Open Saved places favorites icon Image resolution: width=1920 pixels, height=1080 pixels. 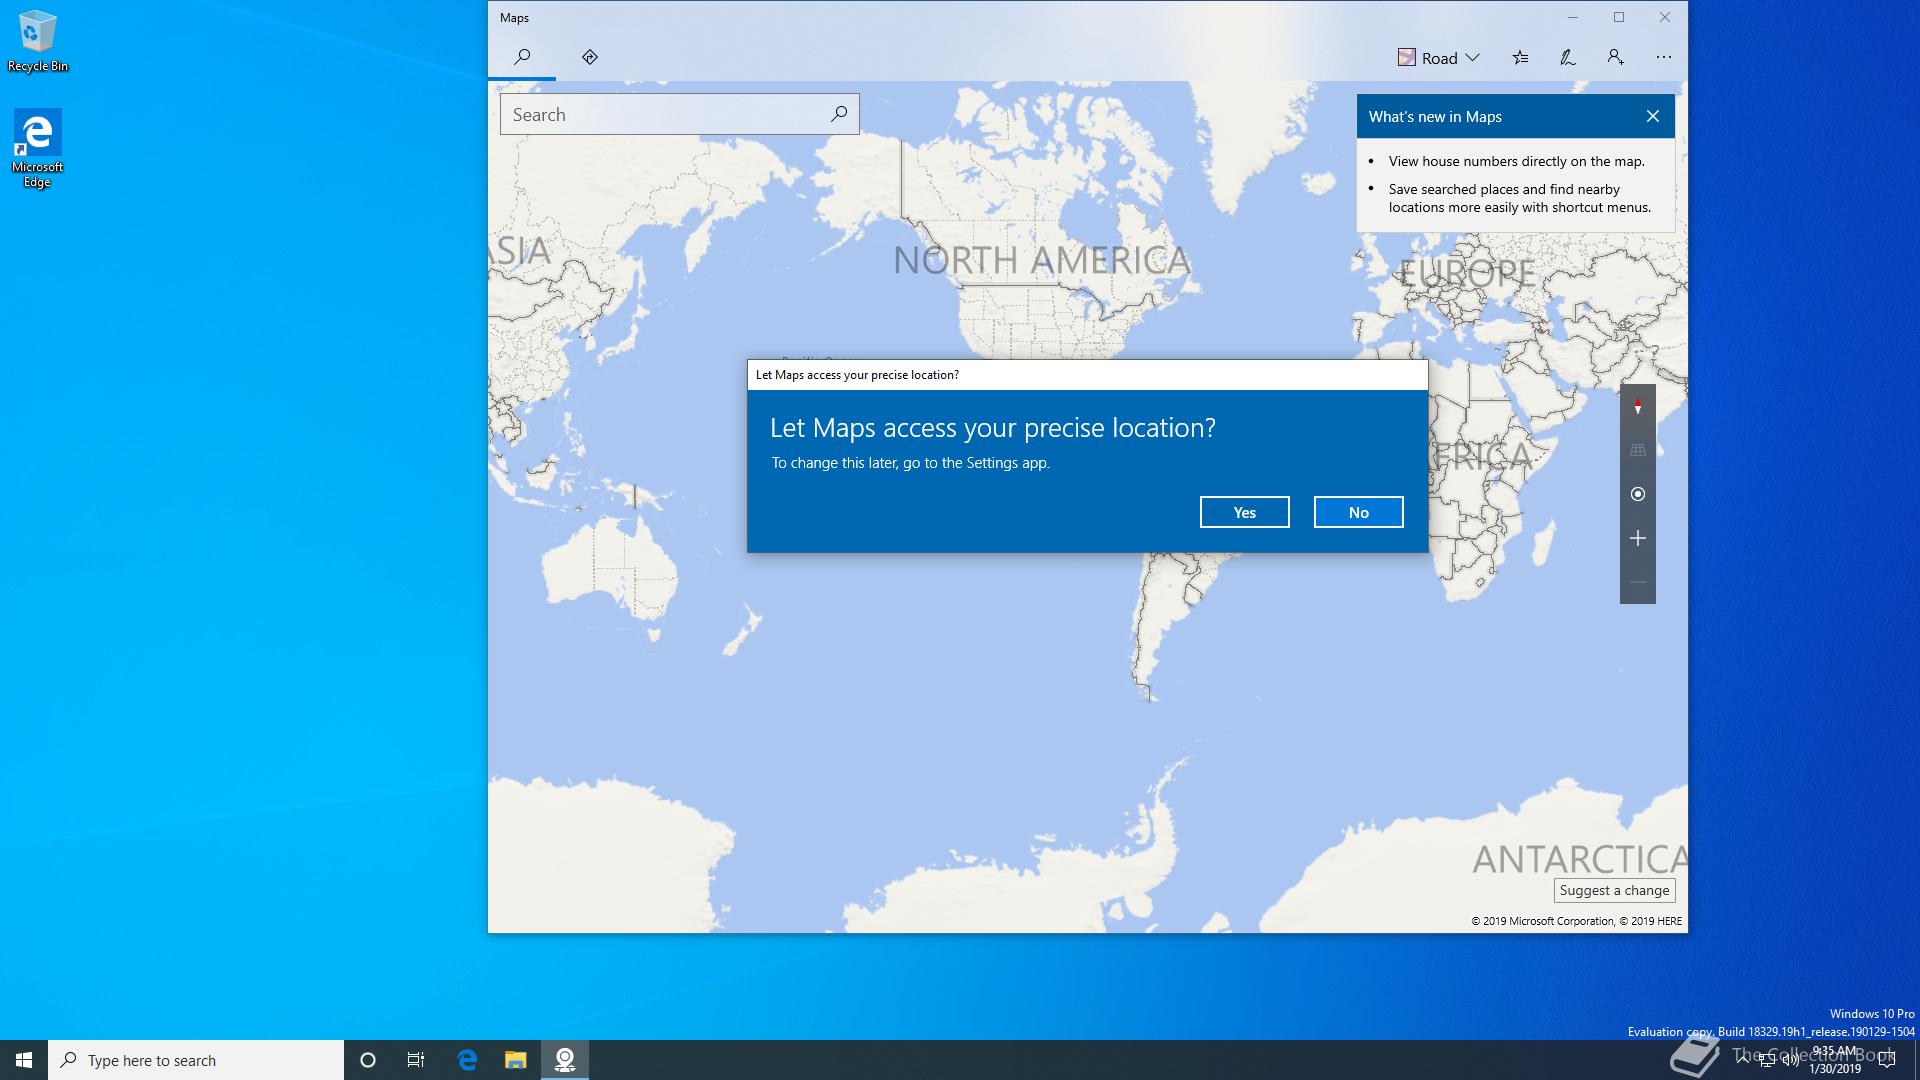click(1520, 58)
